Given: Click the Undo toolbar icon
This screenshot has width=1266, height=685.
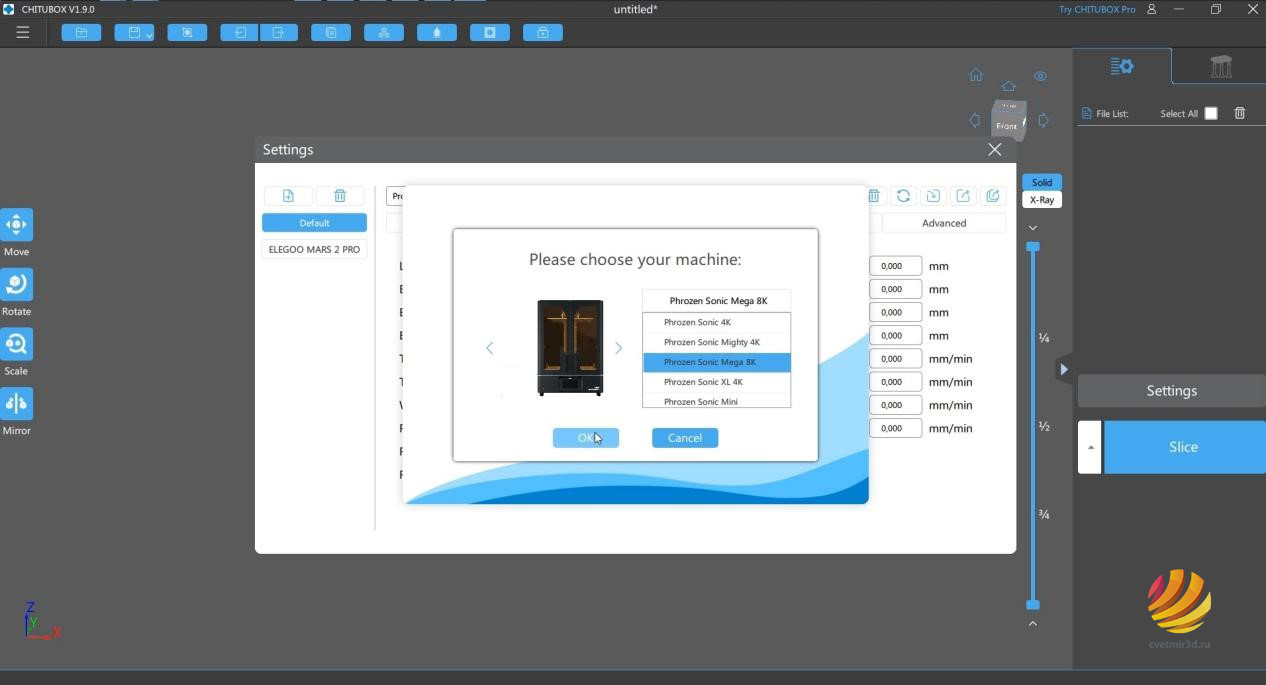Looking at the screenshot, I should (x=240, y=32).
